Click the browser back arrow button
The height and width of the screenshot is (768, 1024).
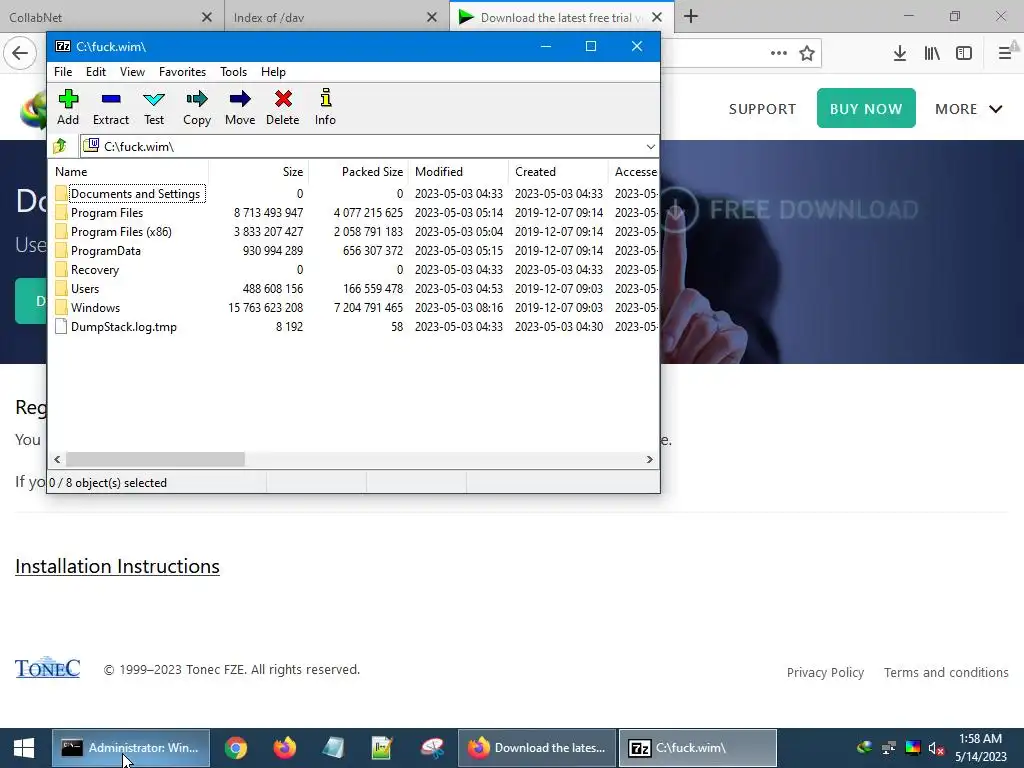pyautogui.click(x=20, y=53)
